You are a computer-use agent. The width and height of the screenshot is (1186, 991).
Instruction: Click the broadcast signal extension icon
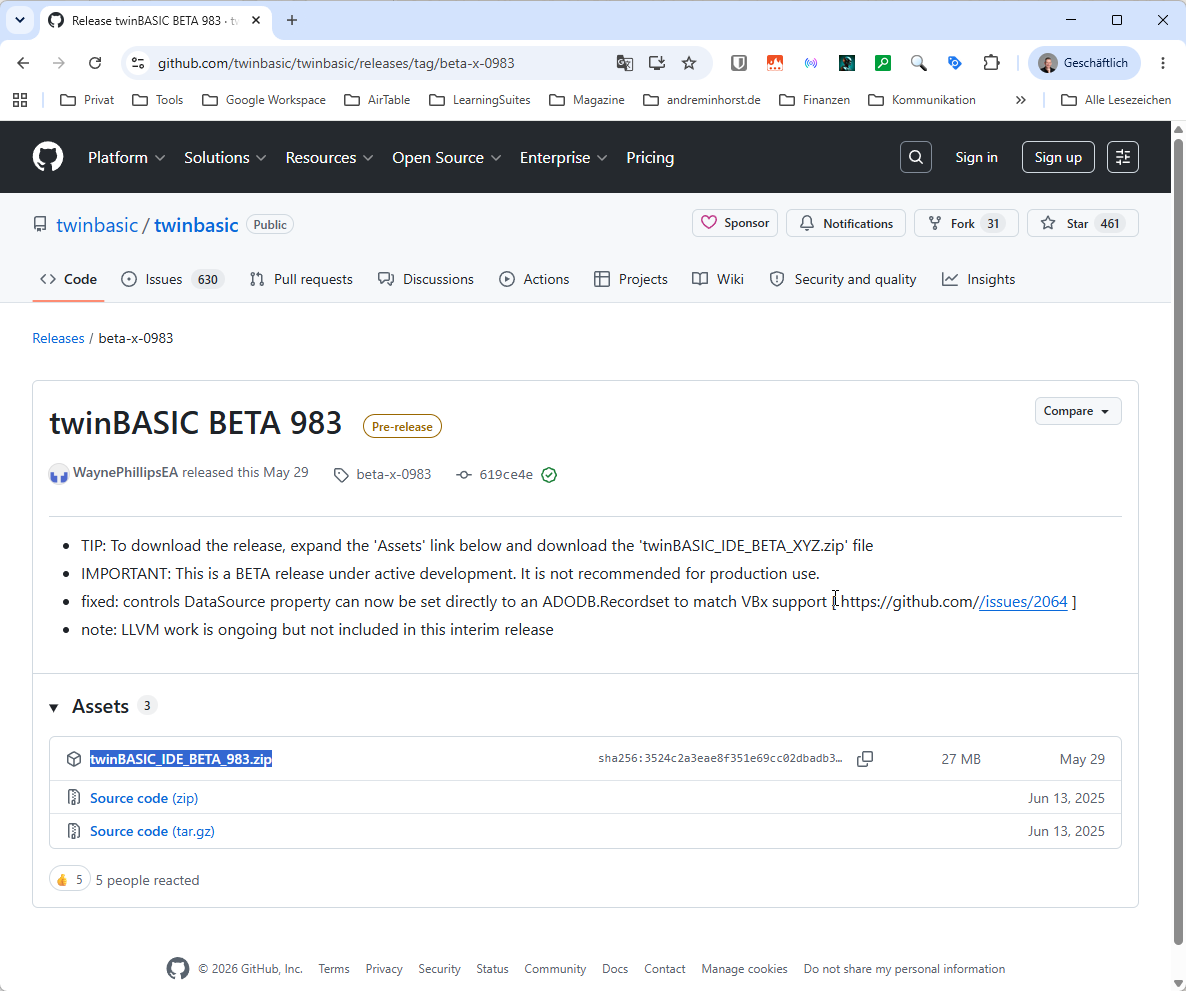tap(811, 63)
